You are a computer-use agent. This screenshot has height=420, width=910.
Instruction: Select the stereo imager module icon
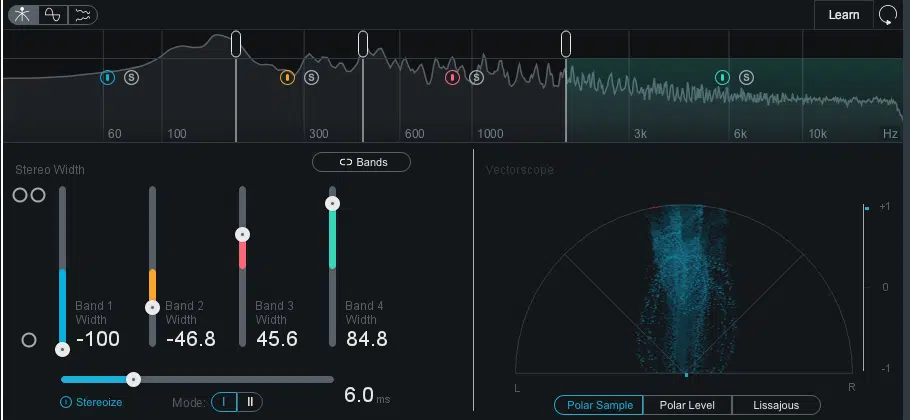pos(23,15)
